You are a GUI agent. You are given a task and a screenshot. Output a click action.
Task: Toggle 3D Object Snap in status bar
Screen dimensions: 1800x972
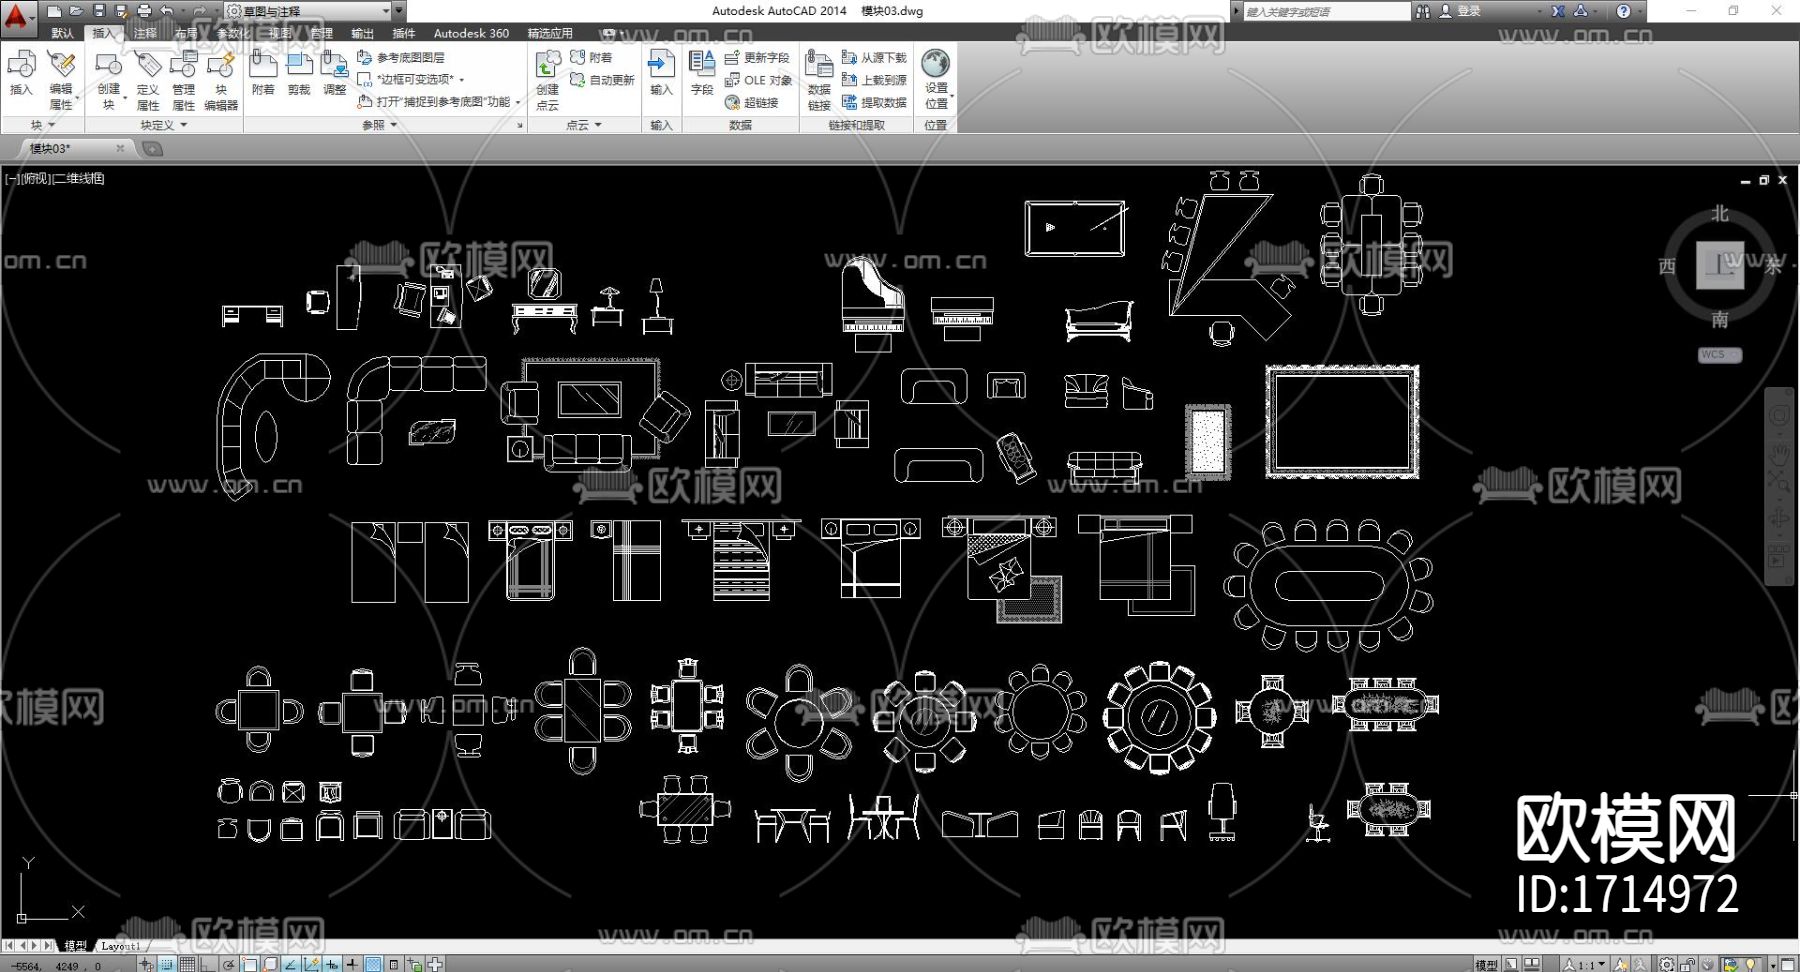click(270, 964)
